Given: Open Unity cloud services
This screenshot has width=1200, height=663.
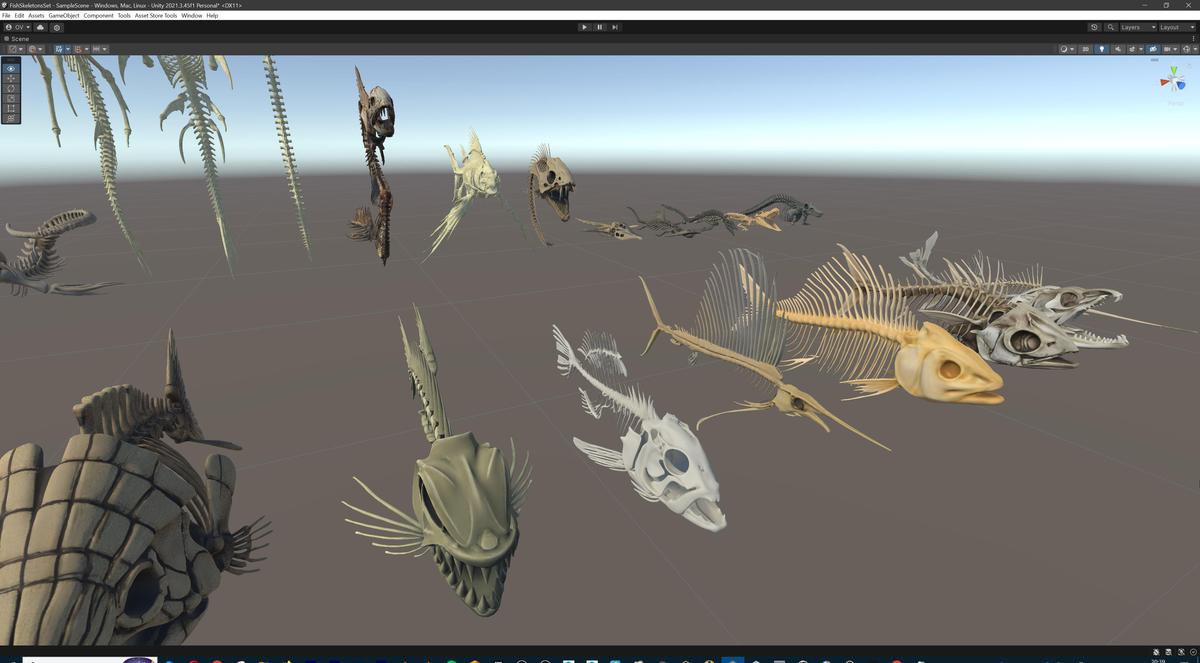Looking at the screenshot, I should click(x=38, y=27).
